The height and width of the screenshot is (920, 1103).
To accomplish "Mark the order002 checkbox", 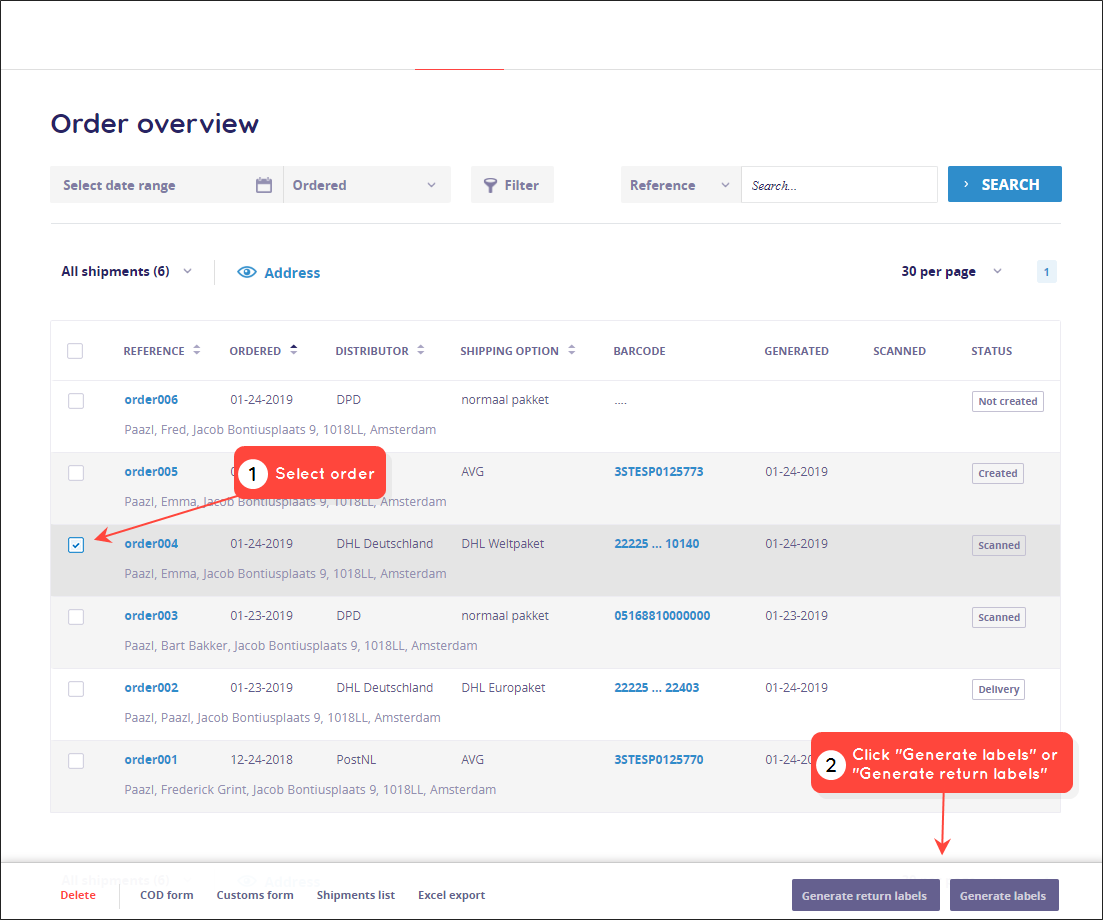I will 76,689.
